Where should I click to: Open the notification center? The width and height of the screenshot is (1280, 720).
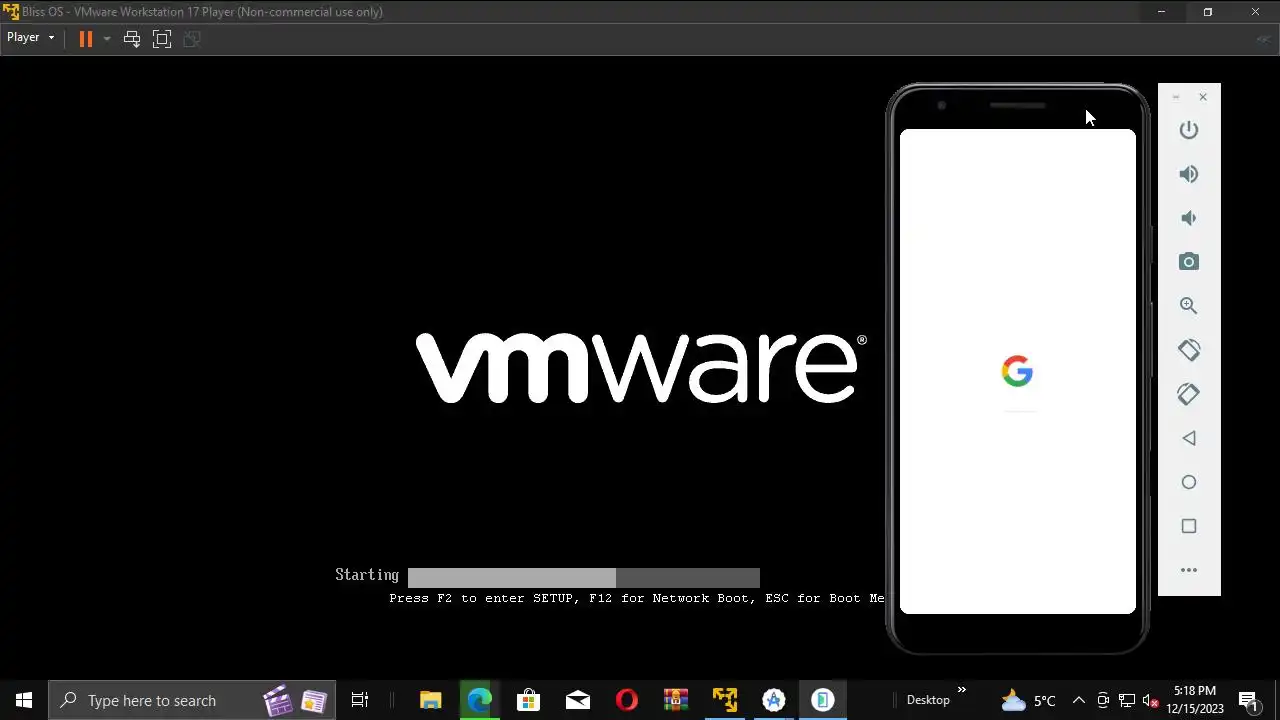1248,700
